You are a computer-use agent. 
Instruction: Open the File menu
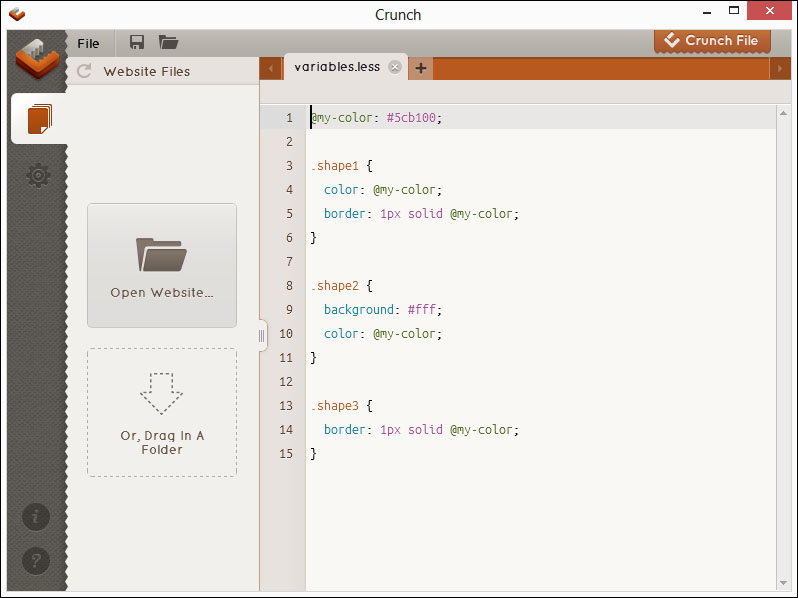click(x=88, y=43)
